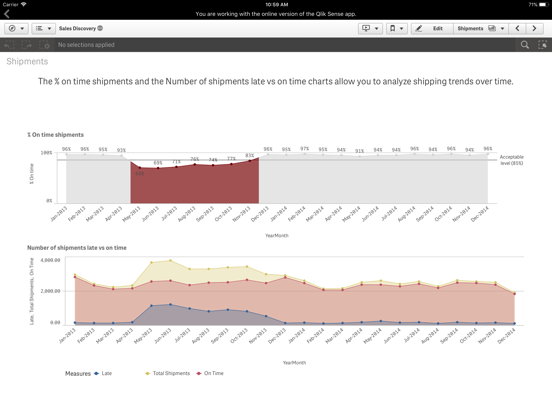Tap the Wi-Fi indicator in status bar
This screenshot has width=552, height=414.
tap(24, 5)
